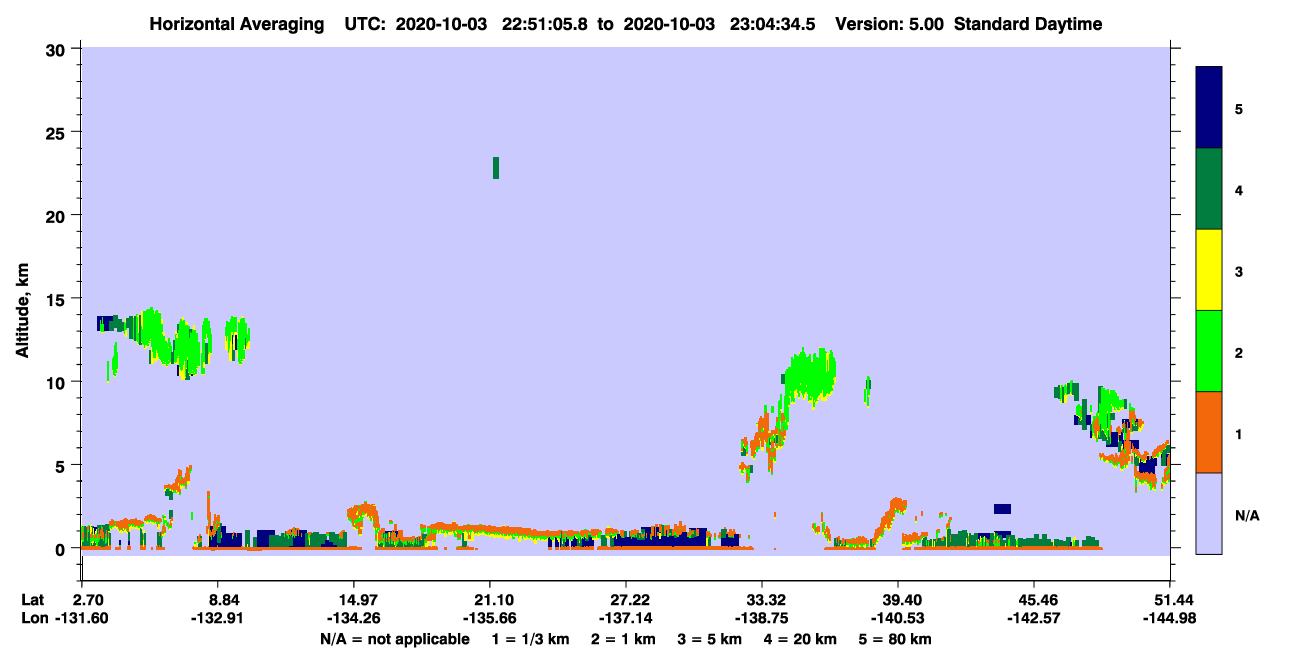Click the isolated dark green feature near 22 km altitude

pyautogui.click(x=496, y=168)
